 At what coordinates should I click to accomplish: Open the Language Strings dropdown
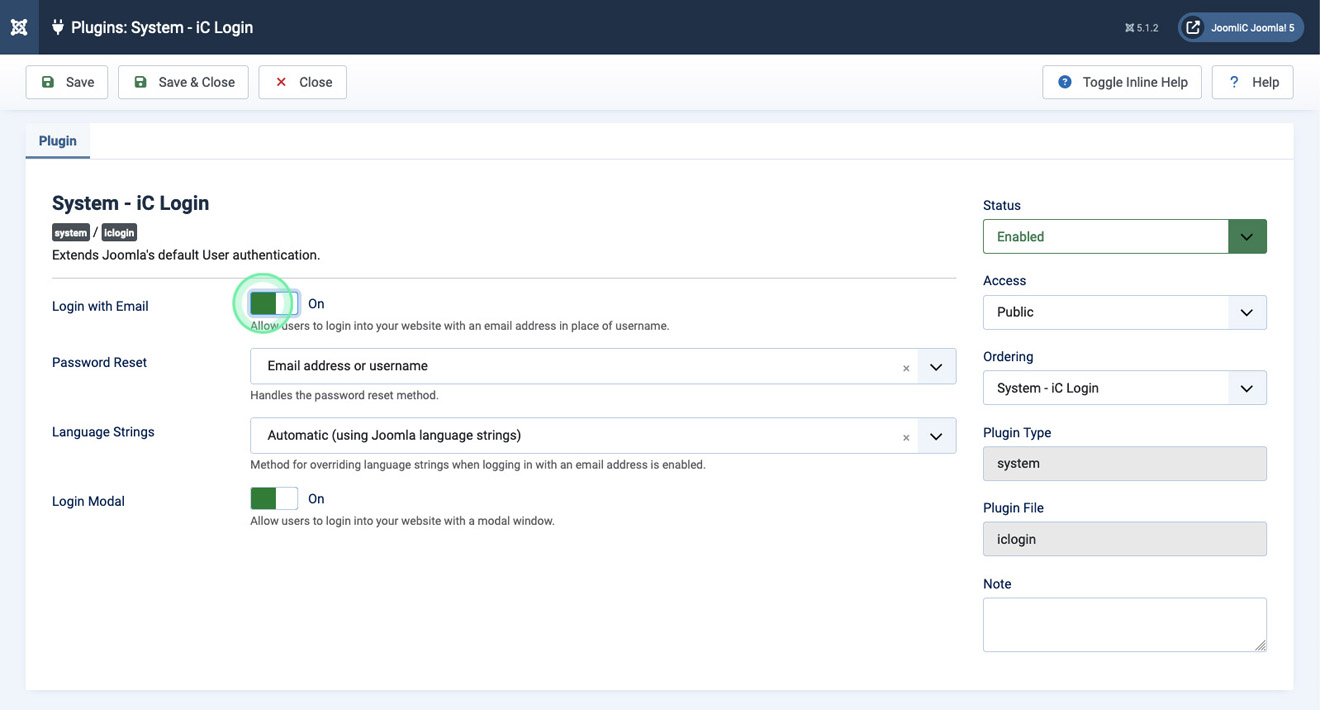pos(603,436)
